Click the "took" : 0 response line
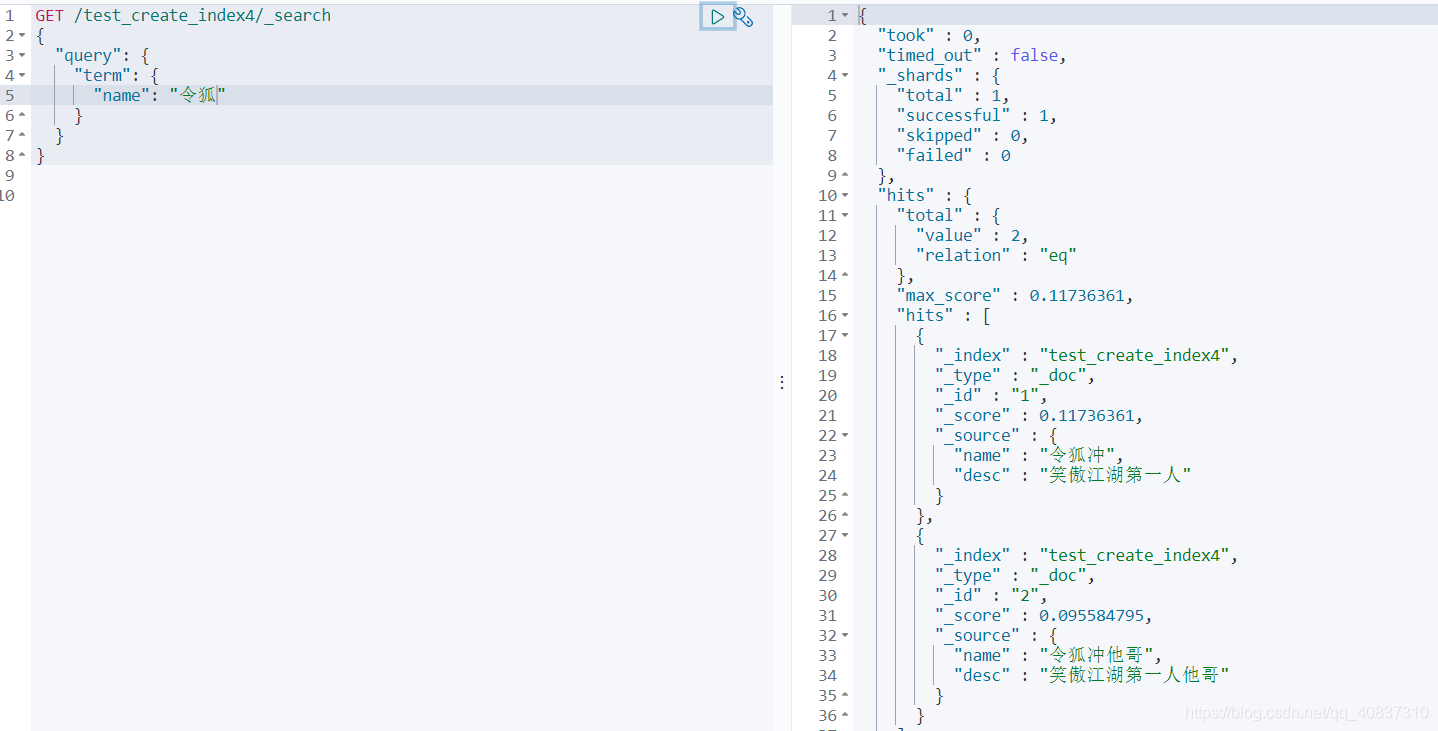1438x731 pixels. [x=929, y=36]
